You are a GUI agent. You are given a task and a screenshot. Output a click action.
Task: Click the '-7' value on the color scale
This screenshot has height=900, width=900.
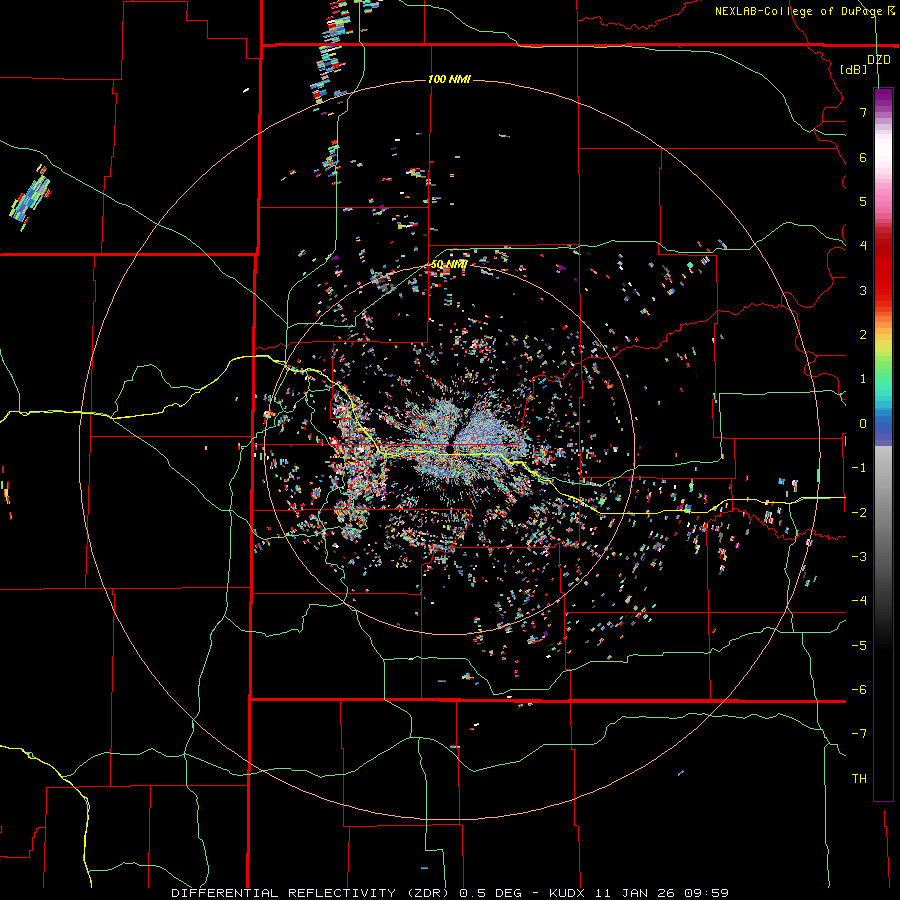coord(859,734)
